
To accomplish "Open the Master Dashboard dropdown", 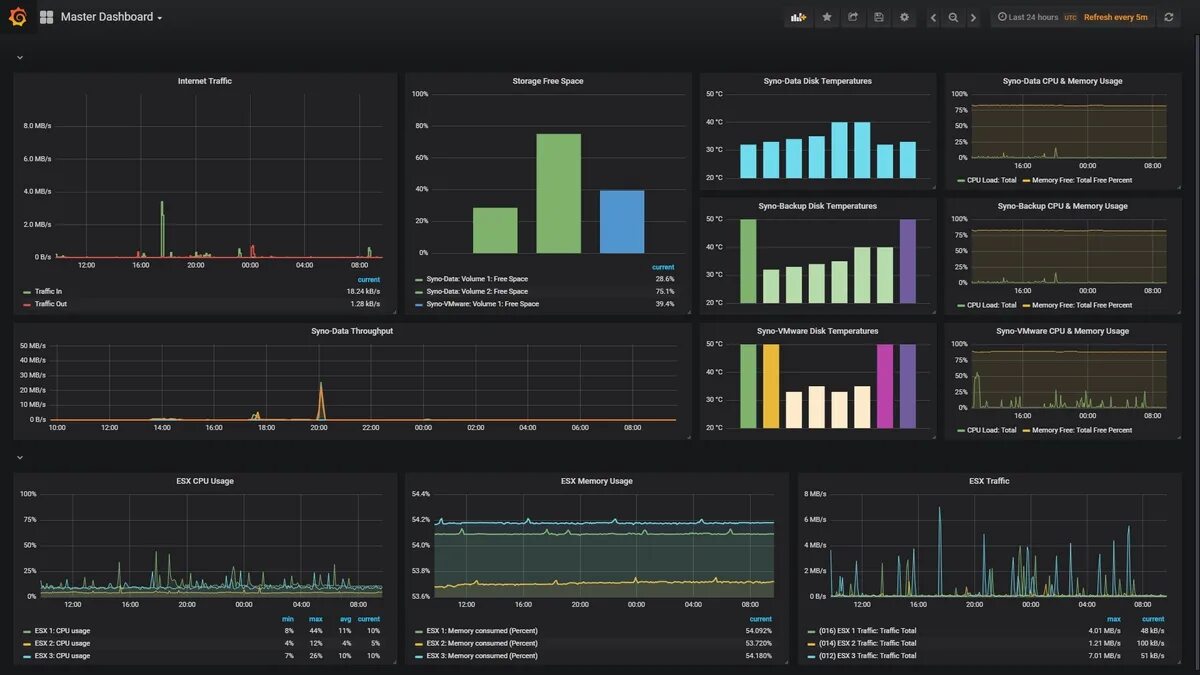I will [x=111, y=17].
